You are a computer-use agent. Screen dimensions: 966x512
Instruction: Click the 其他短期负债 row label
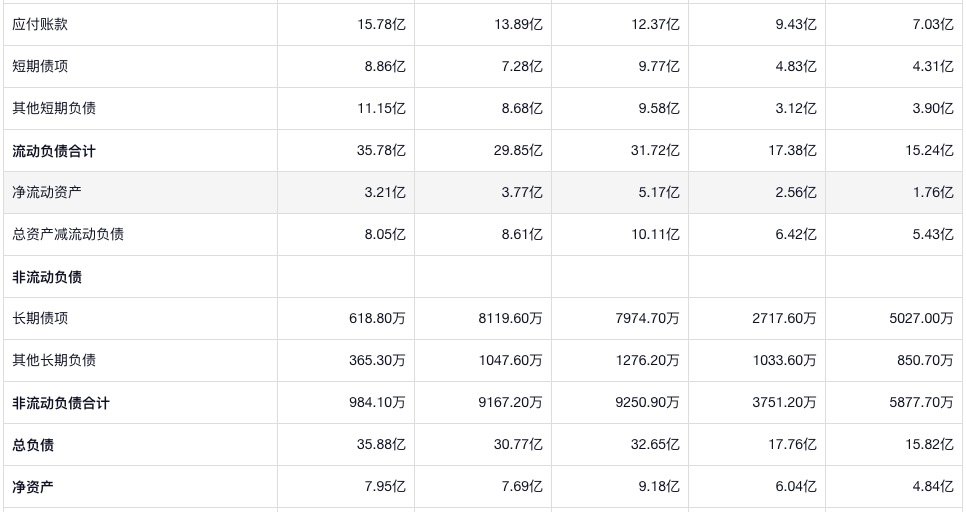(x=54, y=108)
